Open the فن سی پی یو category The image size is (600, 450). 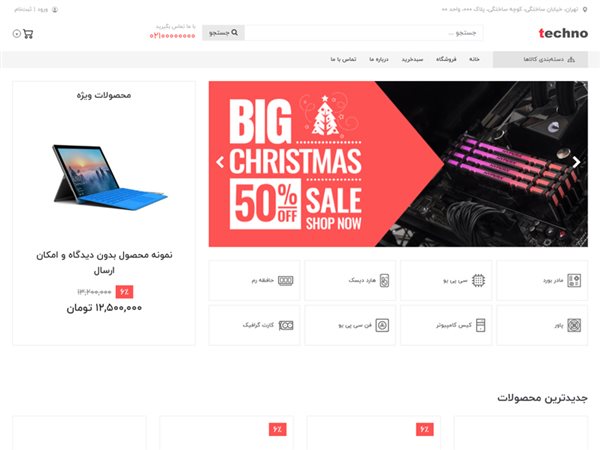tap(350, 325)
